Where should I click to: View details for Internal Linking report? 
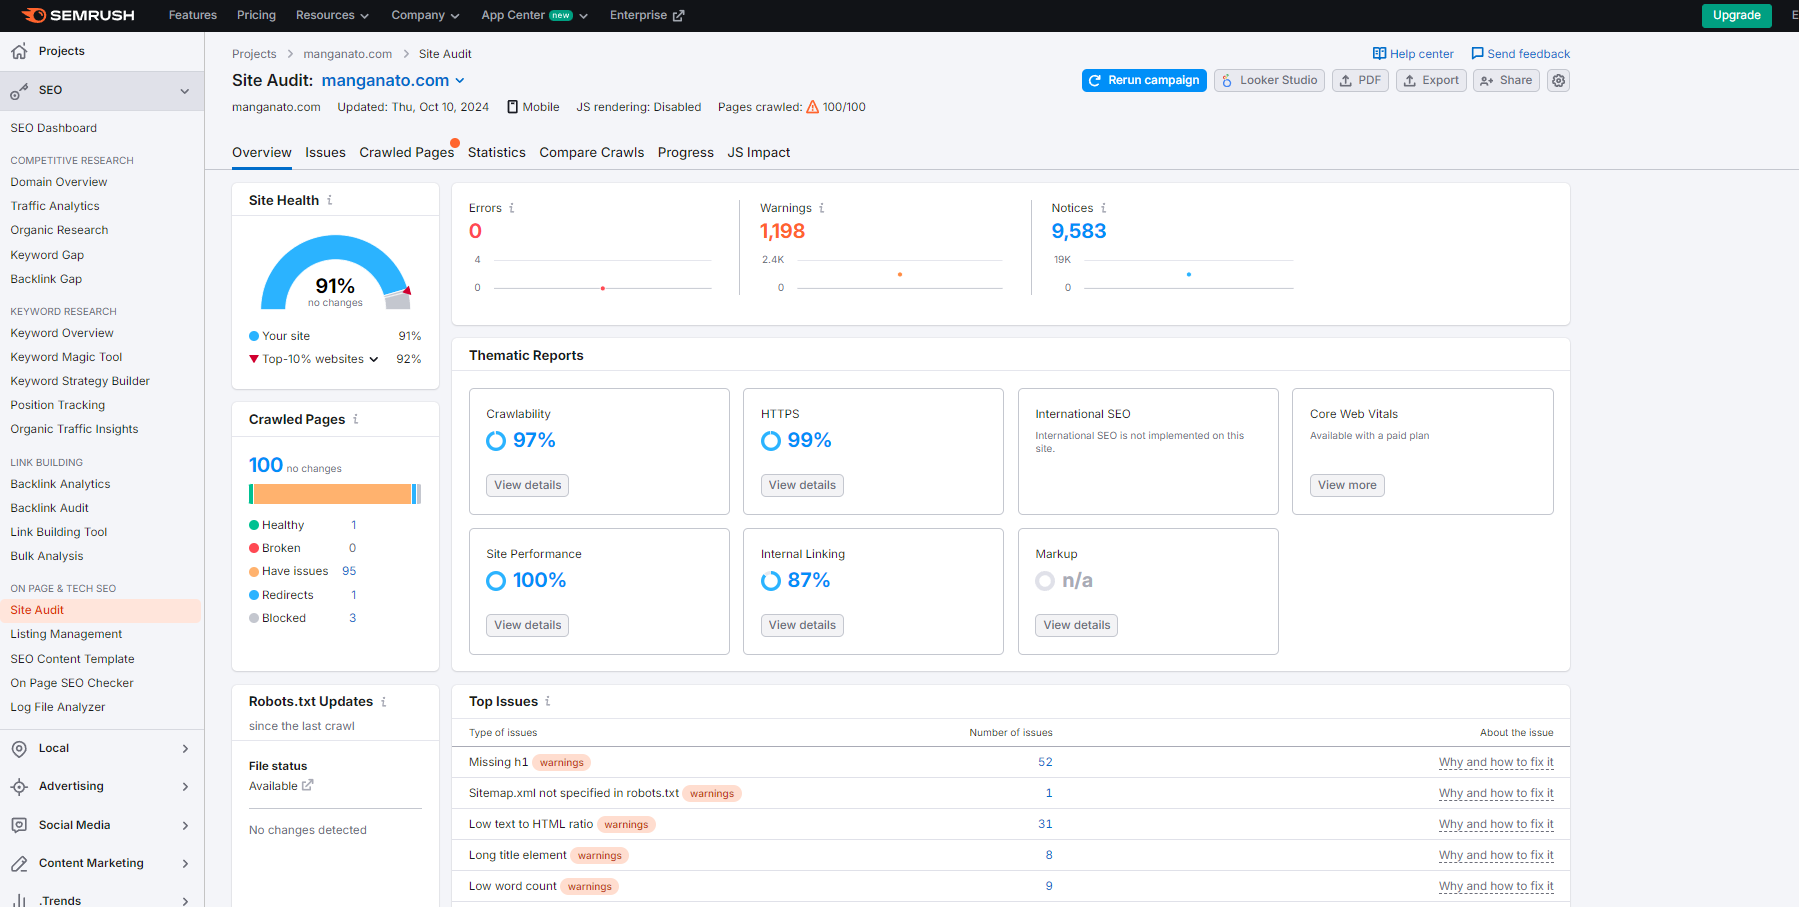[x=802, y=625]
